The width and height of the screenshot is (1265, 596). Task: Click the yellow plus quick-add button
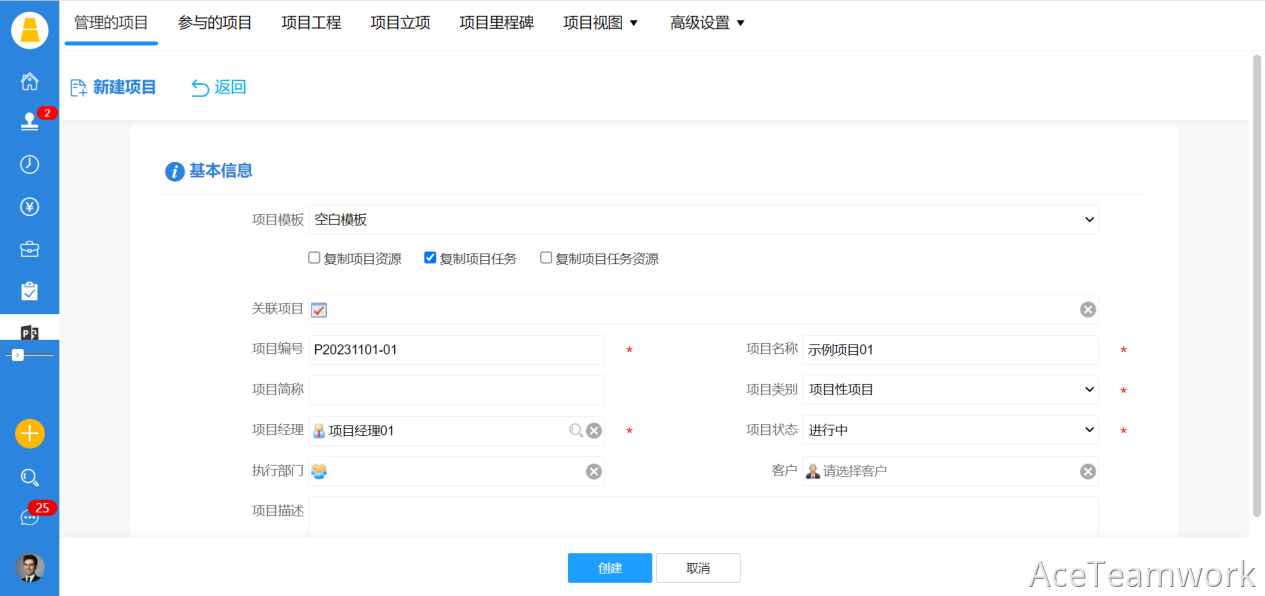point(29,434)
